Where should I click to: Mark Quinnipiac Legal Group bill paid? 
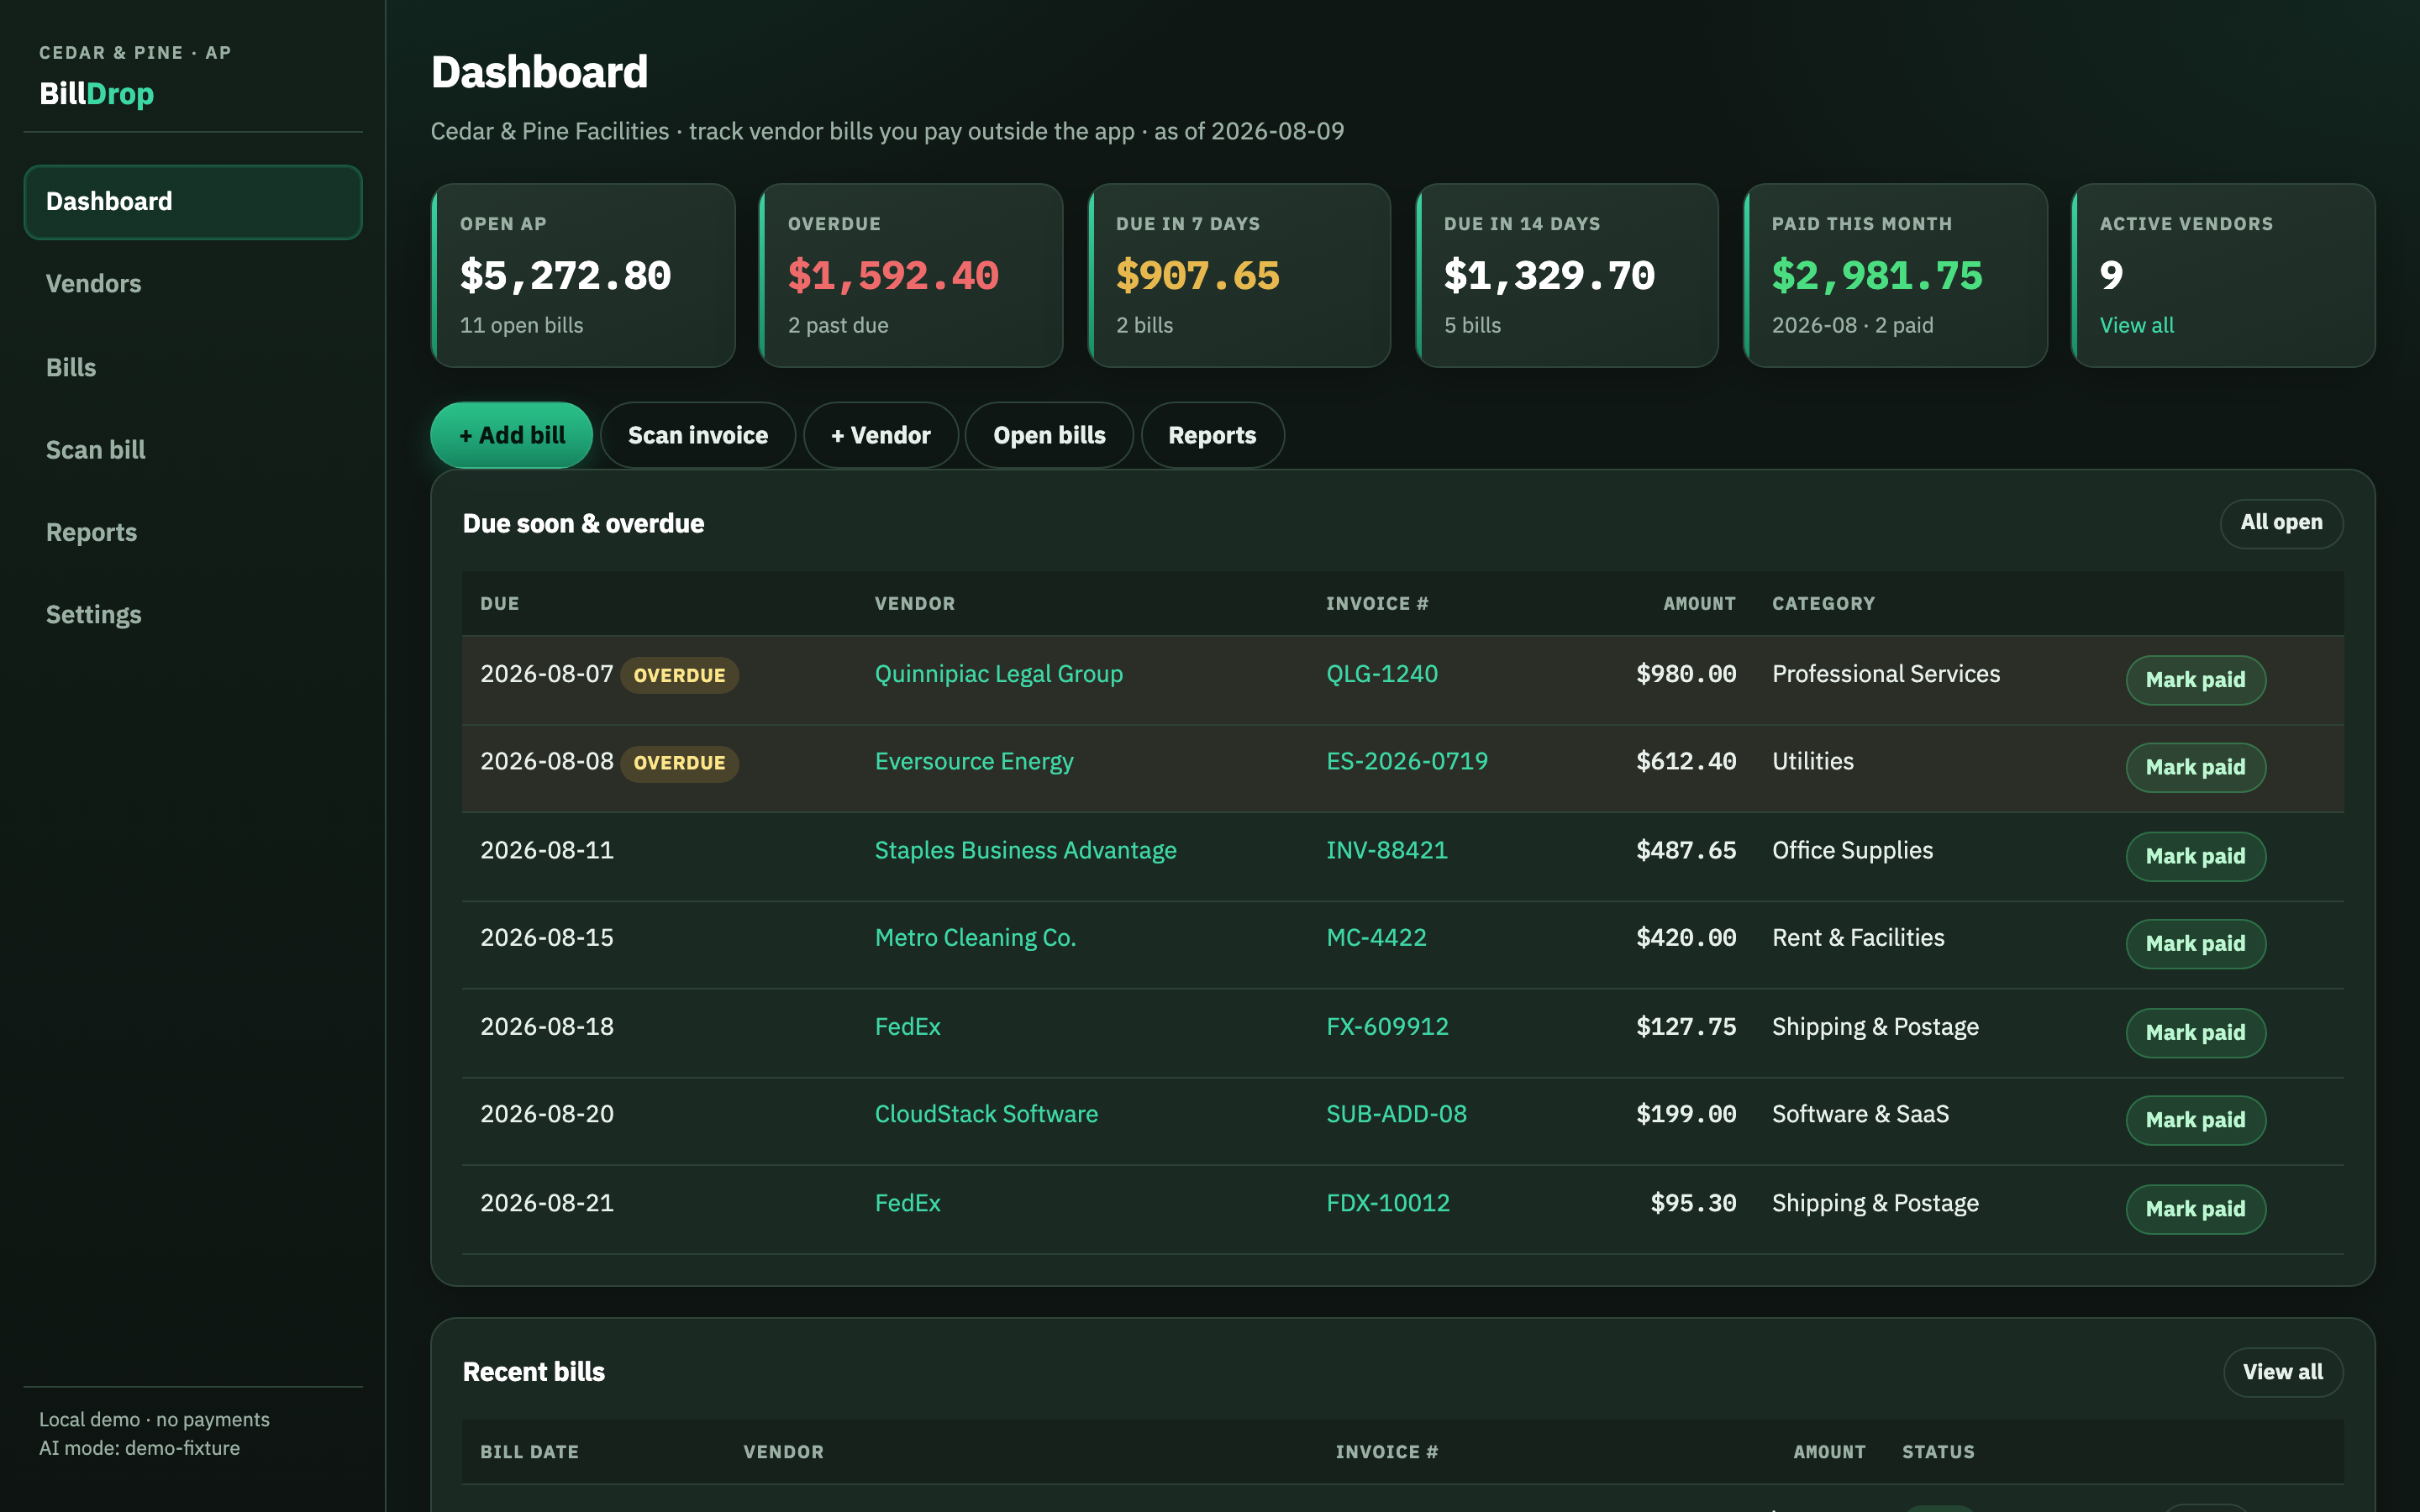pyautogui.click(x=2195, y=680)
